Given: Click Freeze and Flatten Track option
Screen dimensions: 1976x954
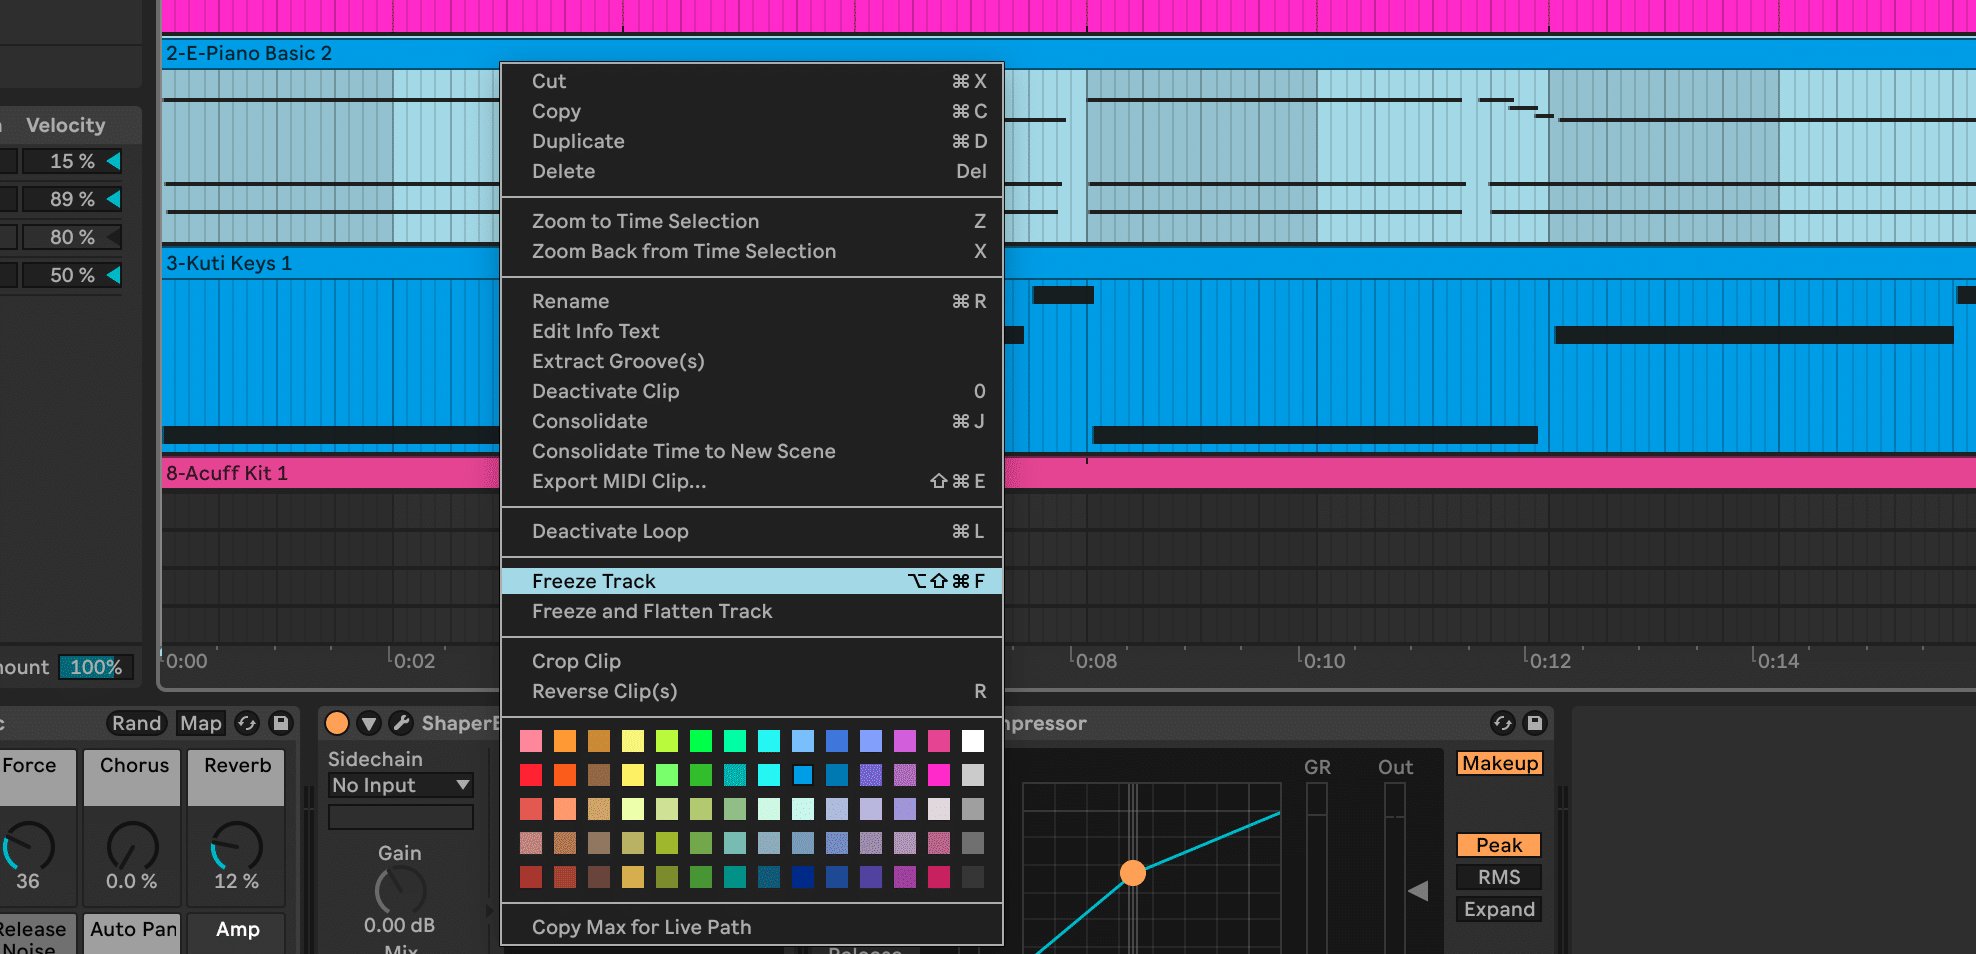Looking at the screenshot, I should 652,611.
